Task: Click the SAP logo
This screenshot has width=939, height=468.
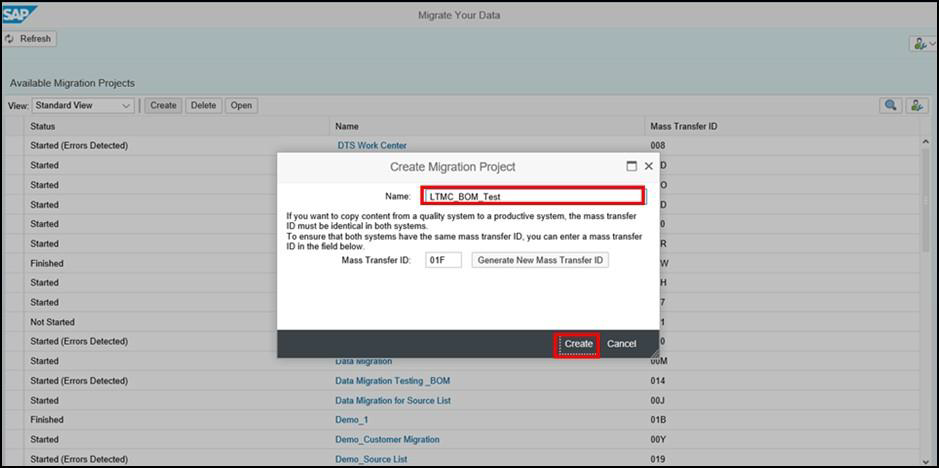Action: 20,14
